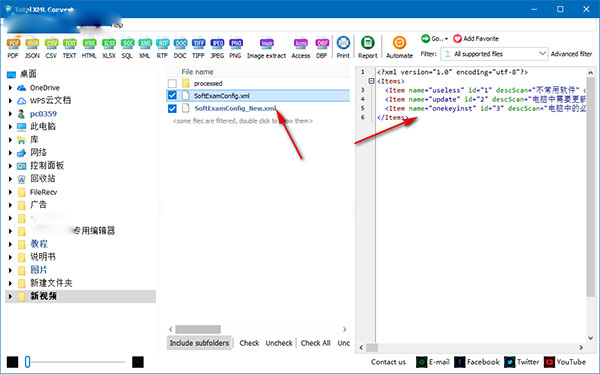The height and width of the screenshot is (374, 600).
Task: Choose SQL conversion icon
Action: [127, 48]
